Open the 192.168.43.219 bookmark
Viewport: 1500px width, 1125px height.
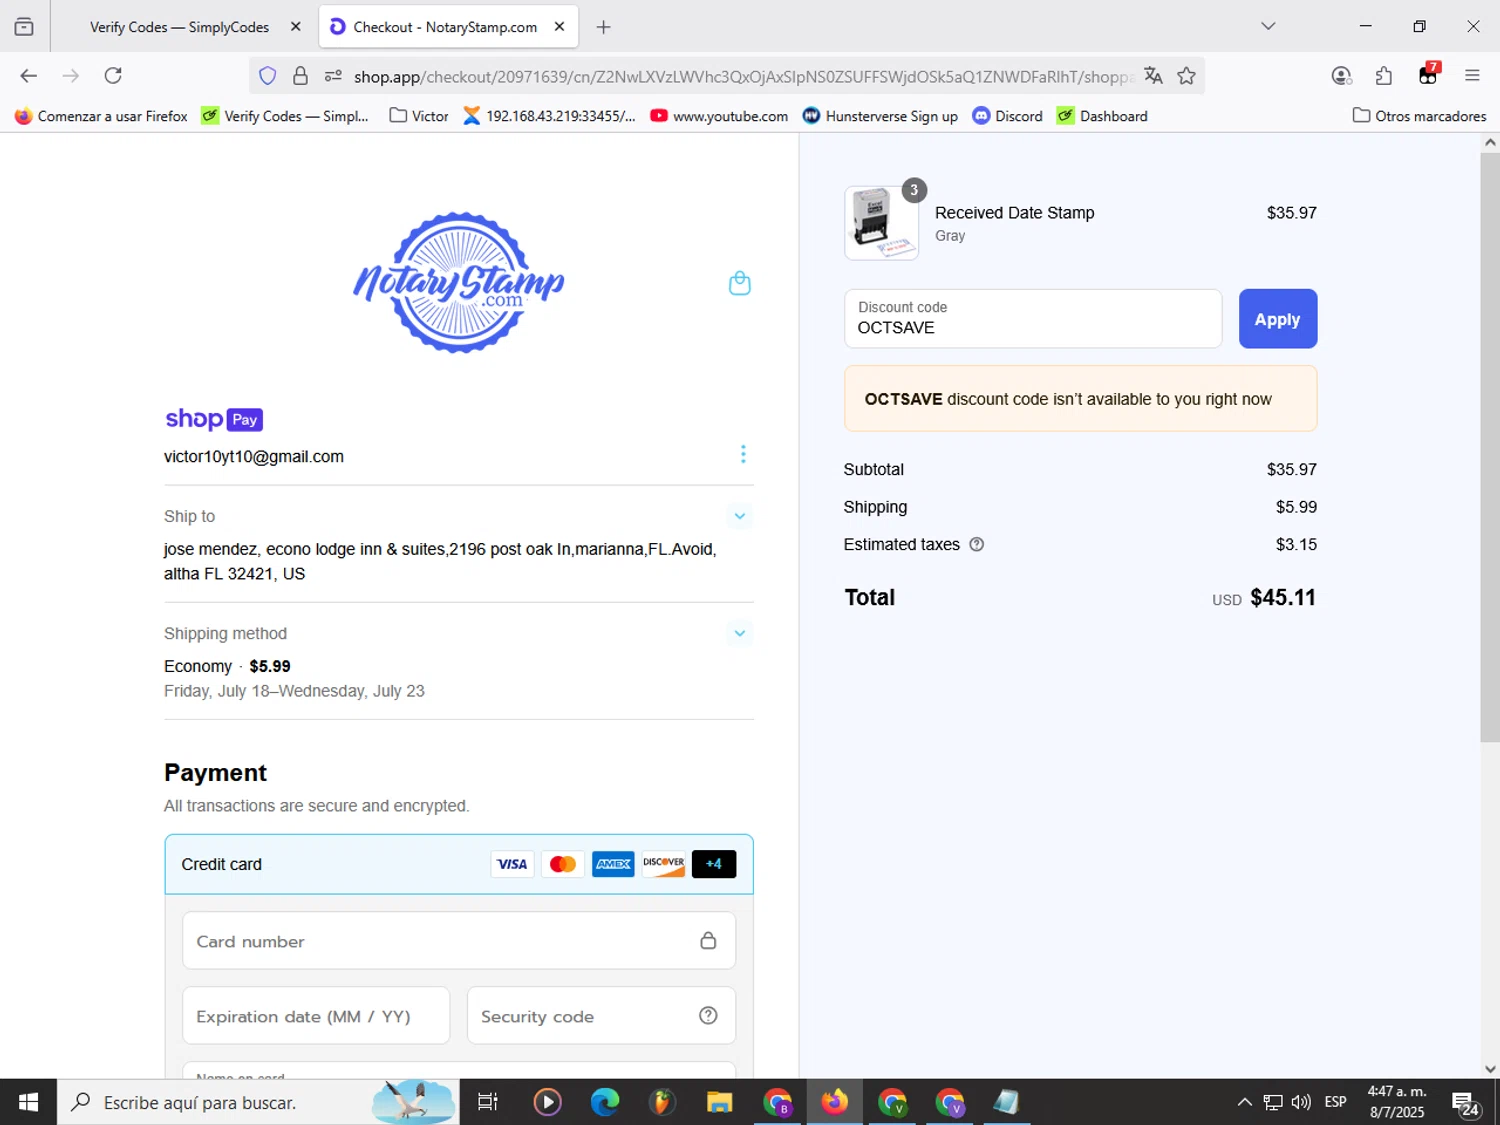pos(549,116)
